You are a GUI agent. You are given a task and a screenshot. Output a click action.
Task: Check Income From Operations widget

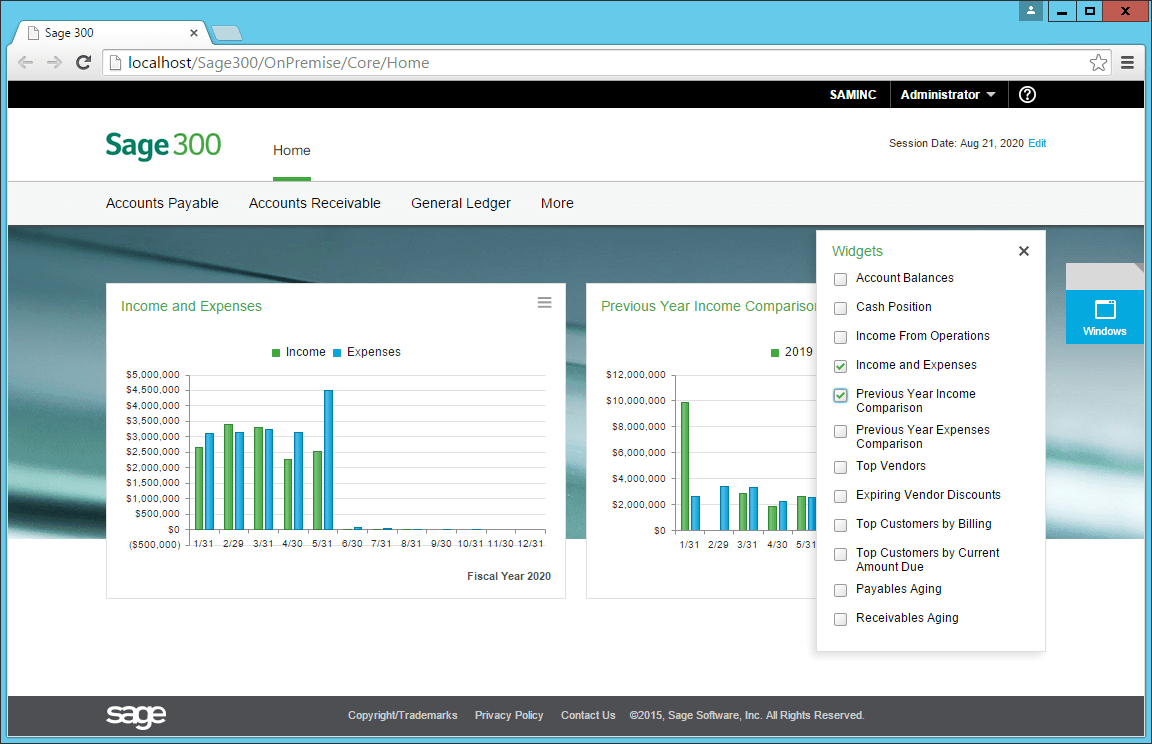coord(840,337)
